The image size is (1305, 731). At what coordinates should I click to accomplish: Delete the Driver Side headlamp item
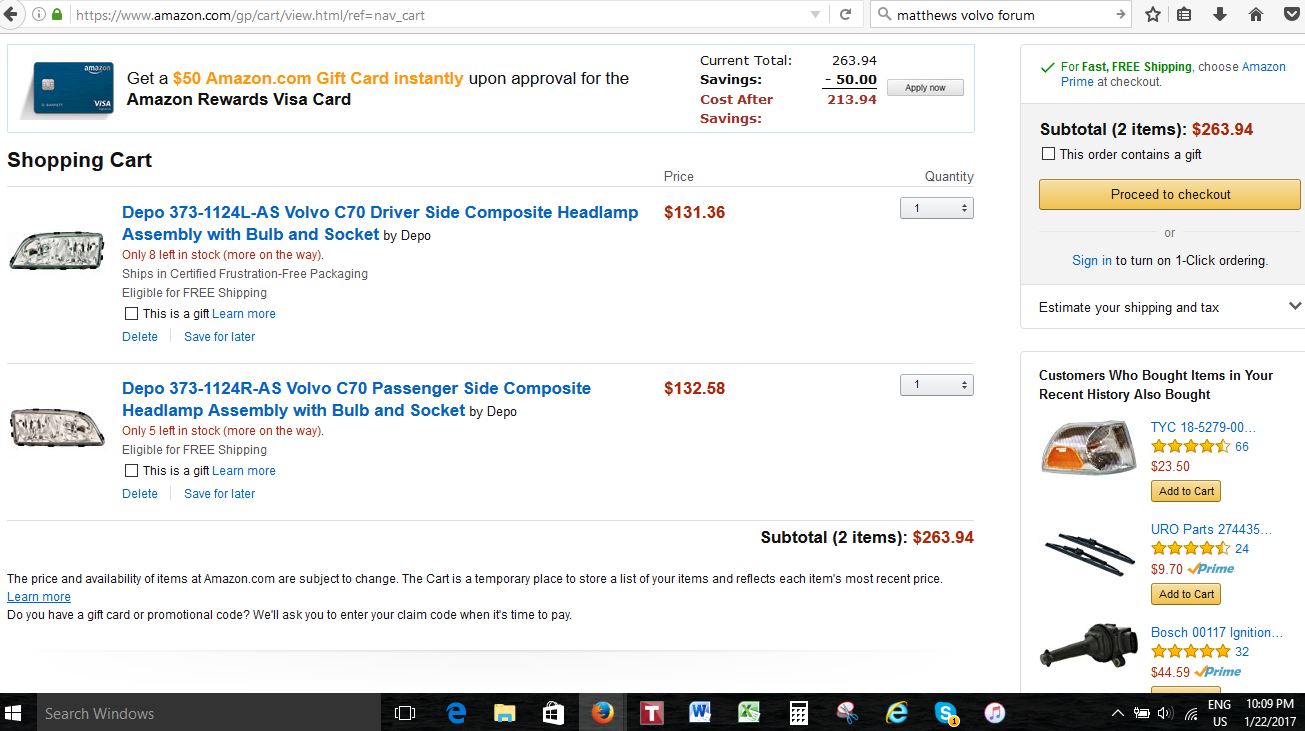coord(140,337)
